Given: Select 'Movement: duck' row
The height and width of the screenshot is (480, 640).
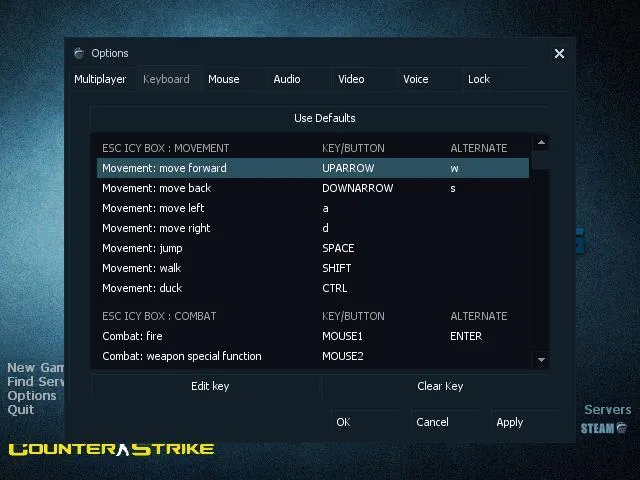Looking at the screenshot, I should pyautogui.click(x=313, y=288).
